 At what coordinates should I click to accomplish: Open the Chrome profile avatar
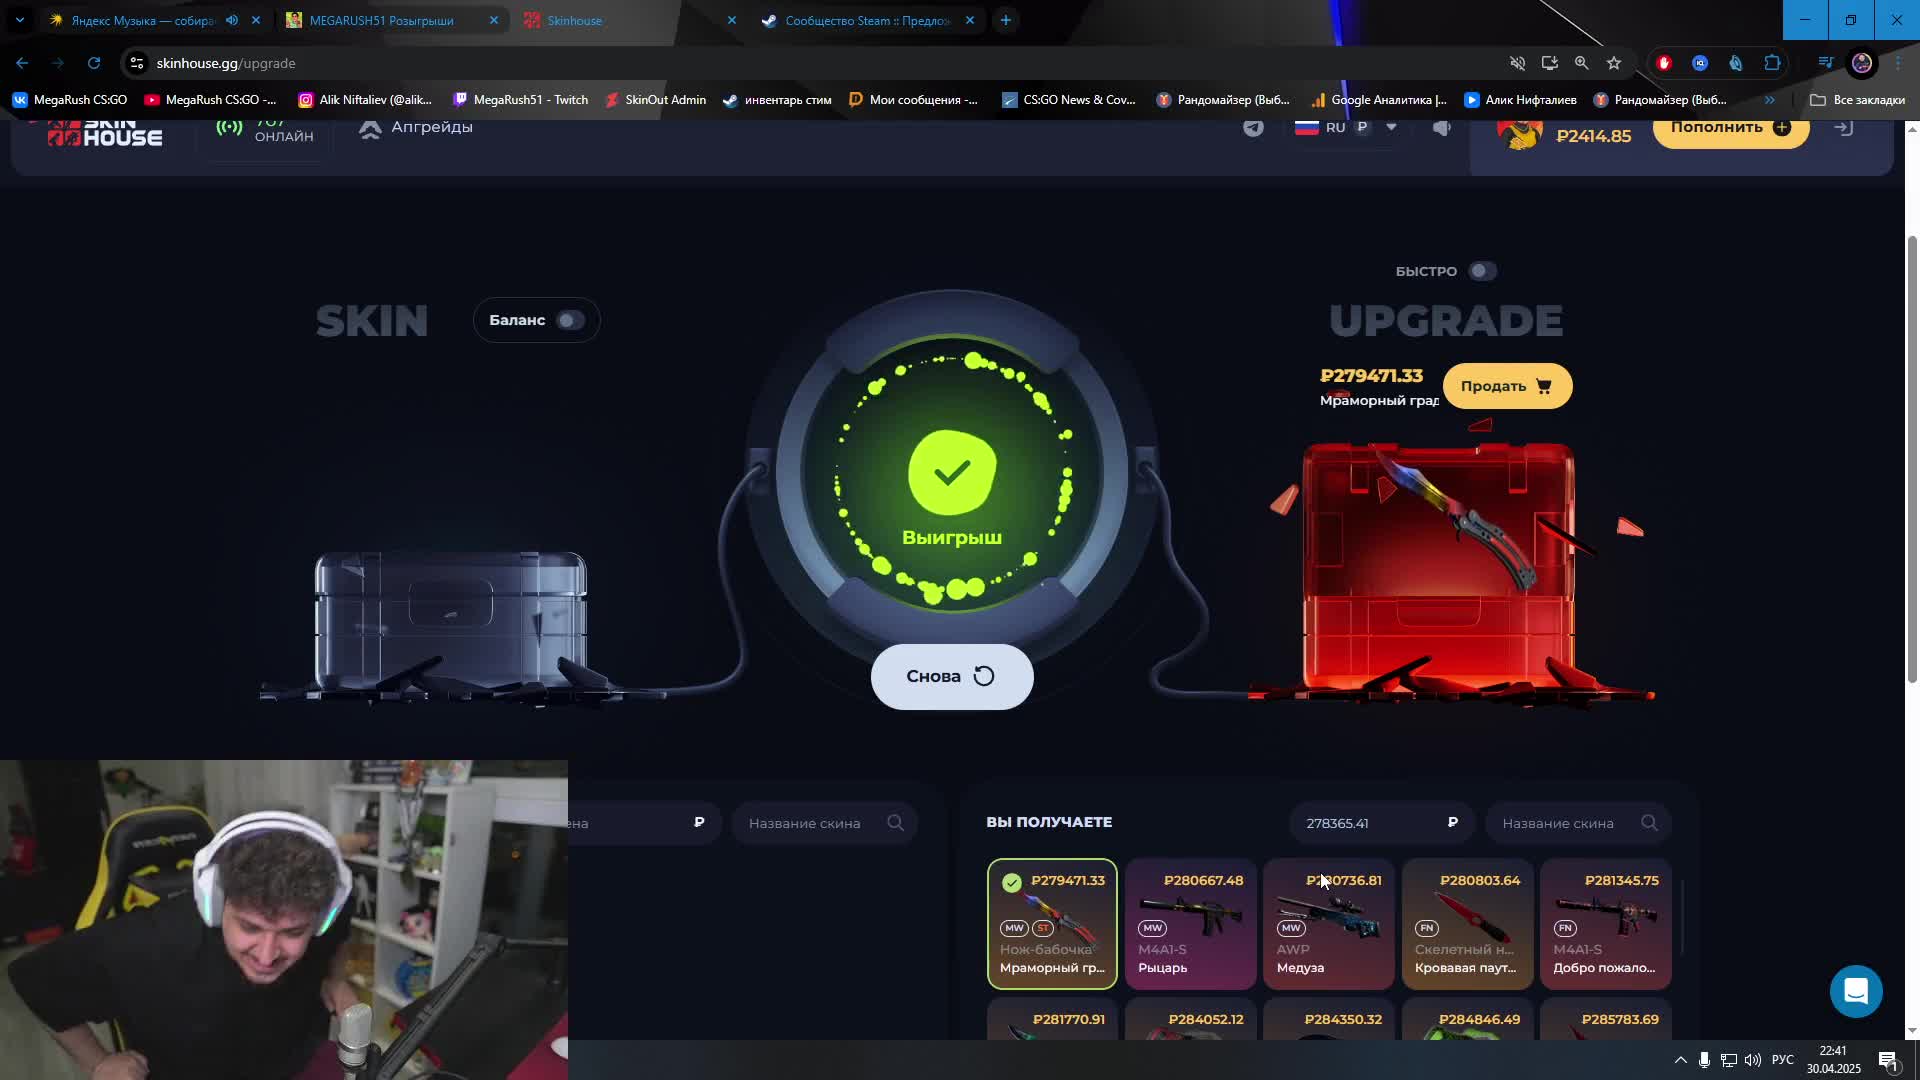pyautogui.click(x=1861, y=63)
